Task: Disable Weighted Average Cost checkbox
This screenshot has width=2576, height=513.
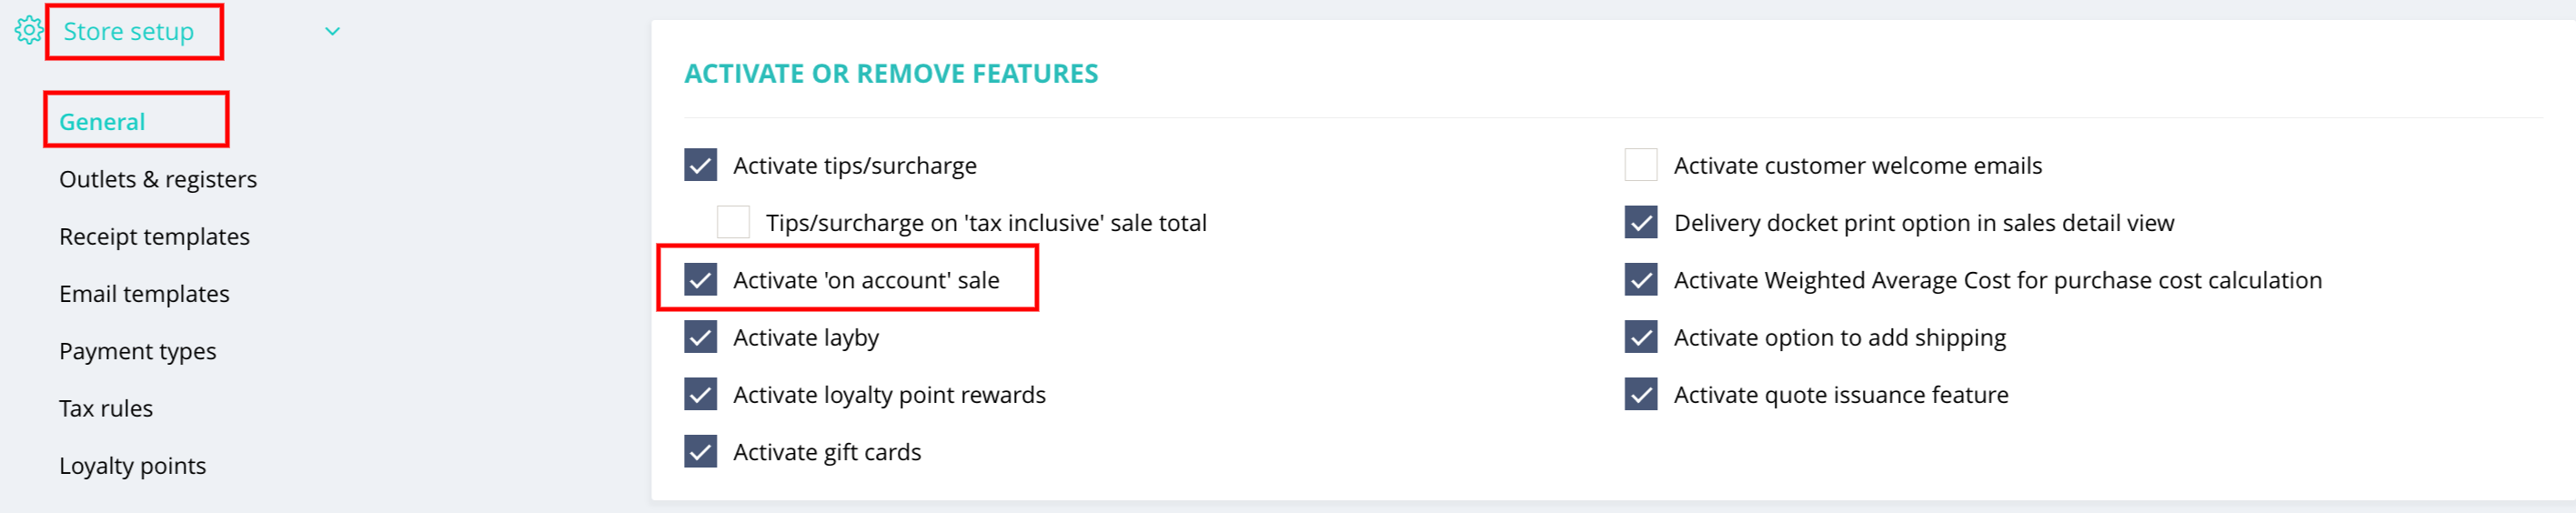Action: coord(1642,280)
